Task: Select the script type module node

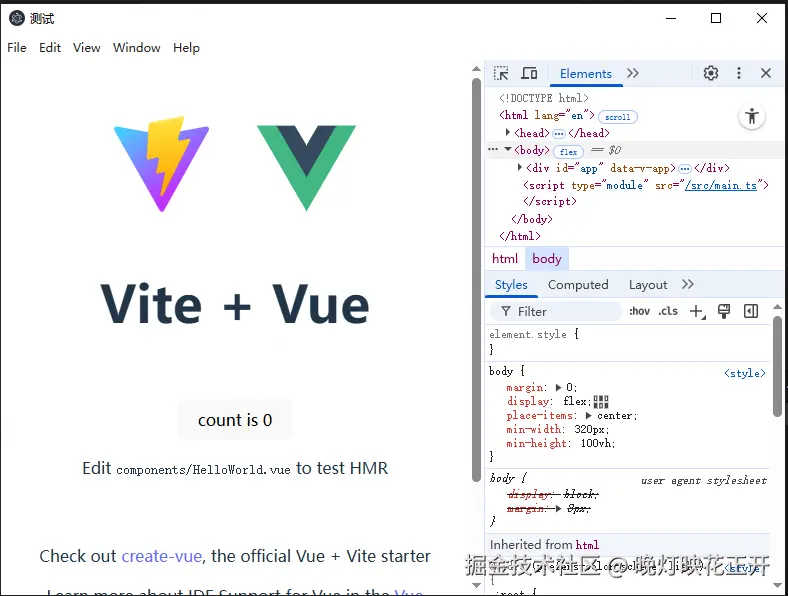Action: [645, 185]
